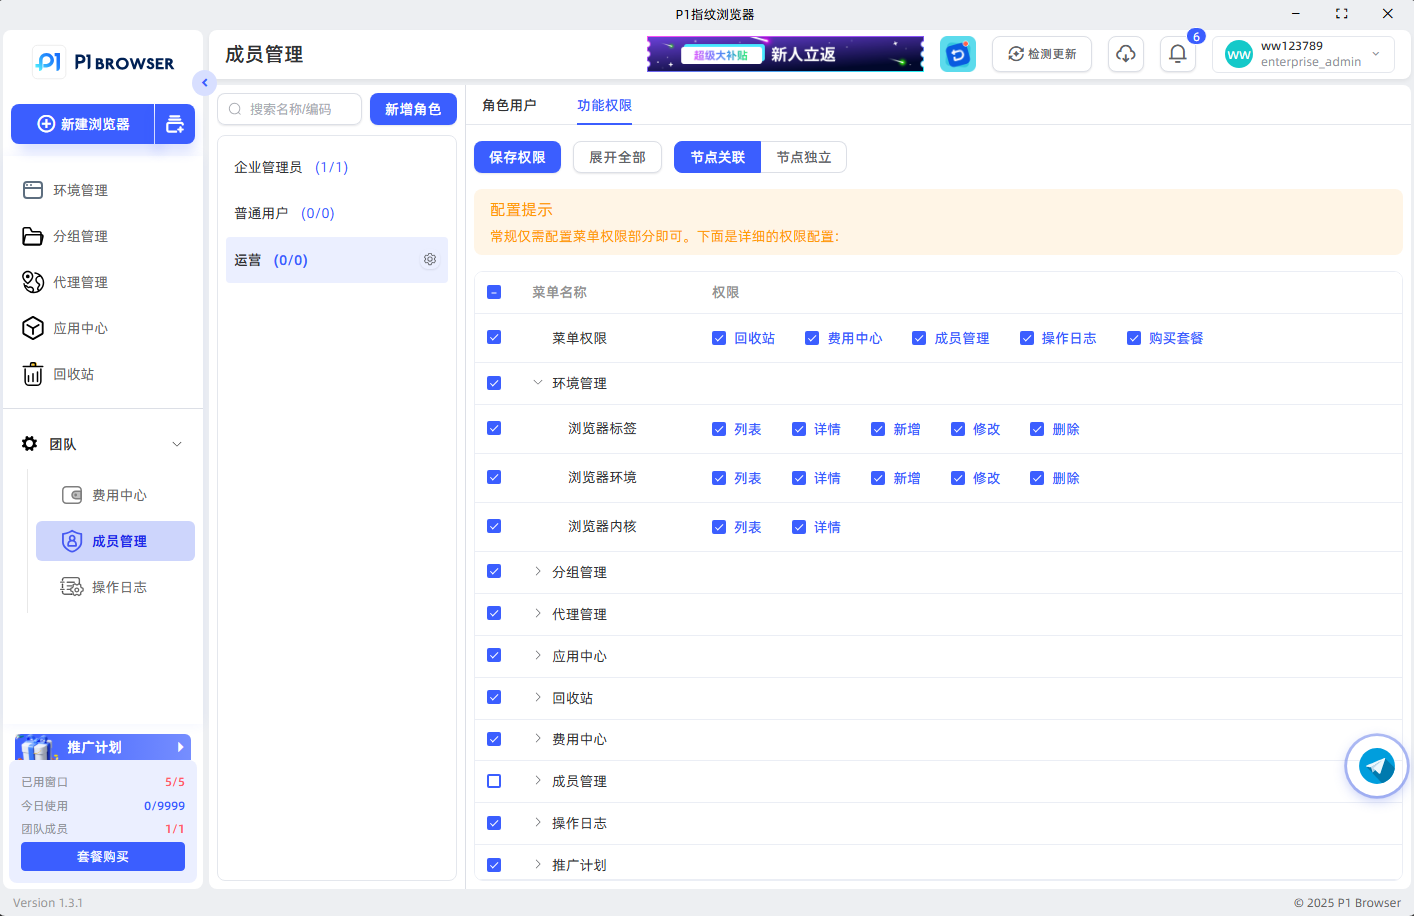
Task: Open the Telegram support chat bubble
Action: 1376,766
